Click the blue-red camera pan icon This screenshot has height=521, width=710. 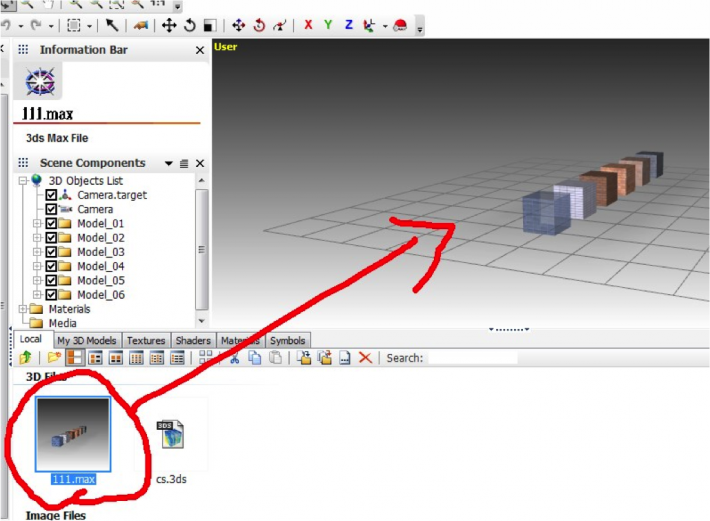pos(238,25)
